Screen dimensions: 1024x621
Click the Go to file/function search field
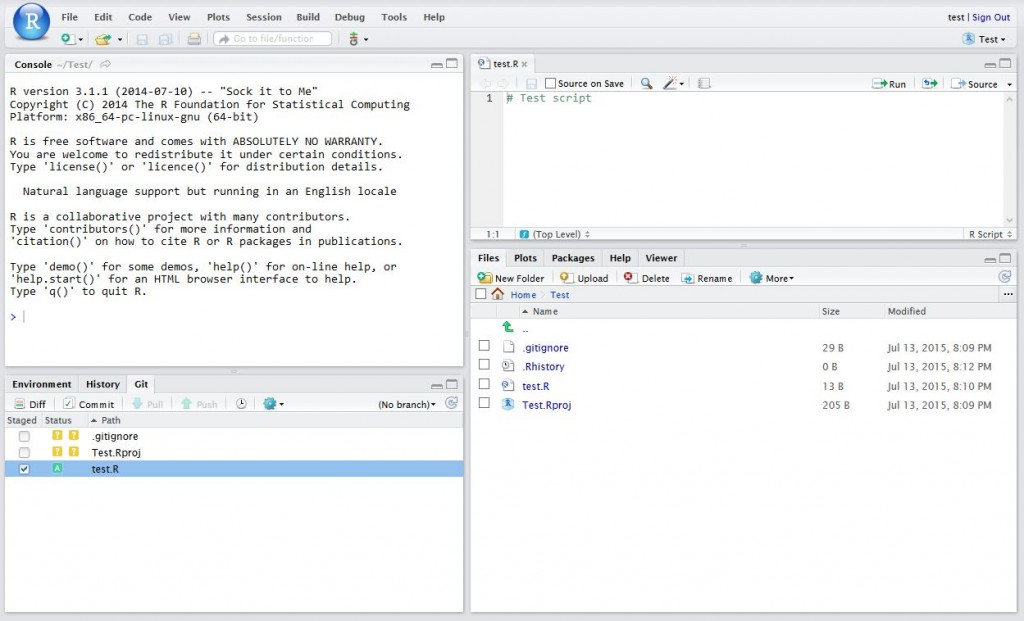(x=270, y=38)
